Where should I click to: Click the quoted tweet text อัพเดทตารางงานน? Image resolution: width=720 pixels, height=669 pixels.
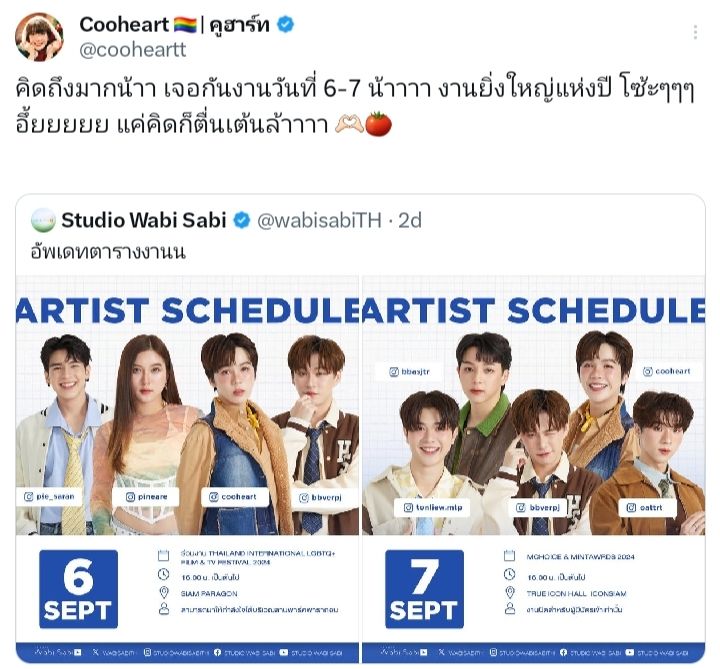coord(108,252)
